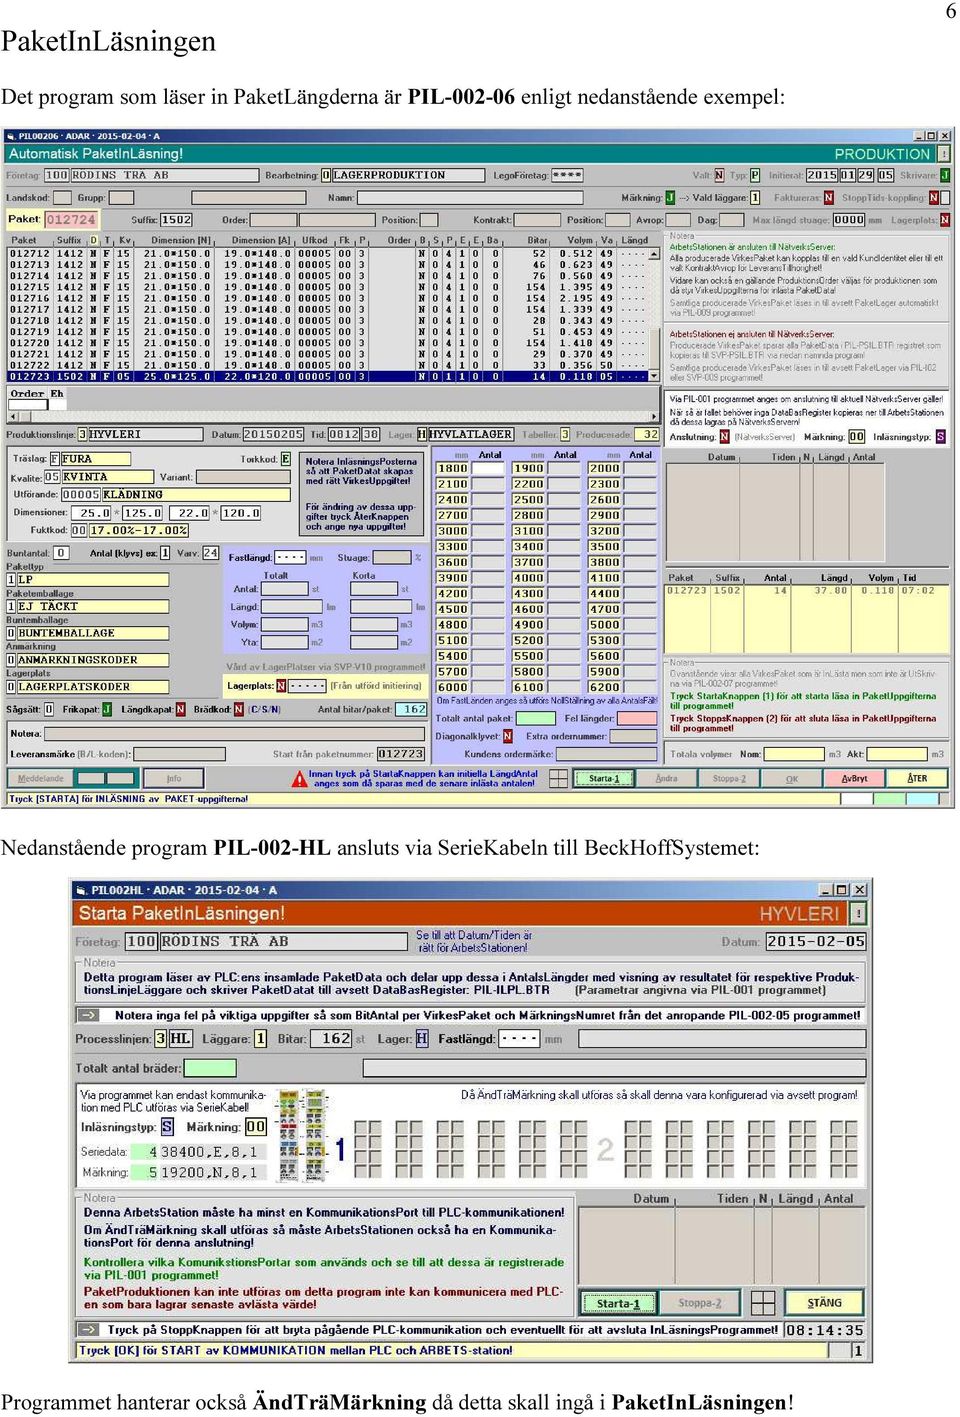Image resolution: width=960 pixels, height=1417 pixels.
Task: Click the PLC module image
Action: coord(301,1137)
